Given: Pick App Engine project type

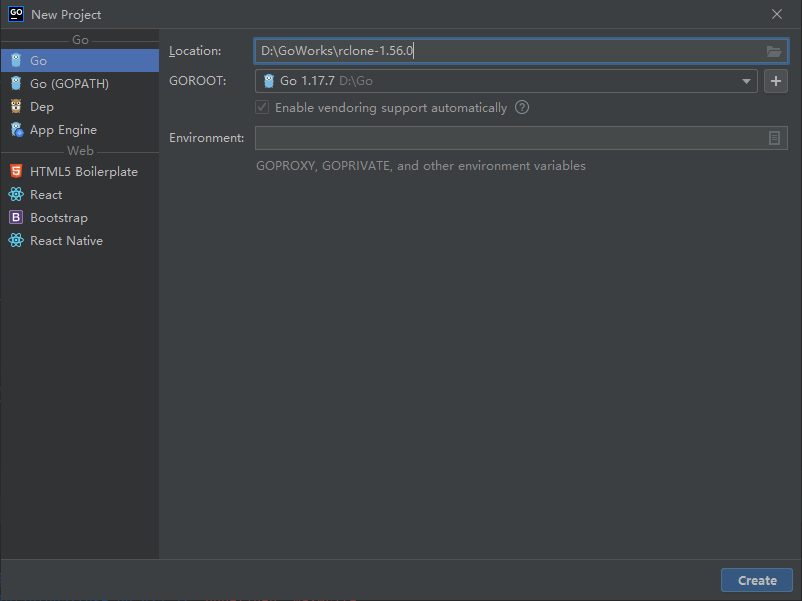Looking at the screenshot, I should (80, 129).
